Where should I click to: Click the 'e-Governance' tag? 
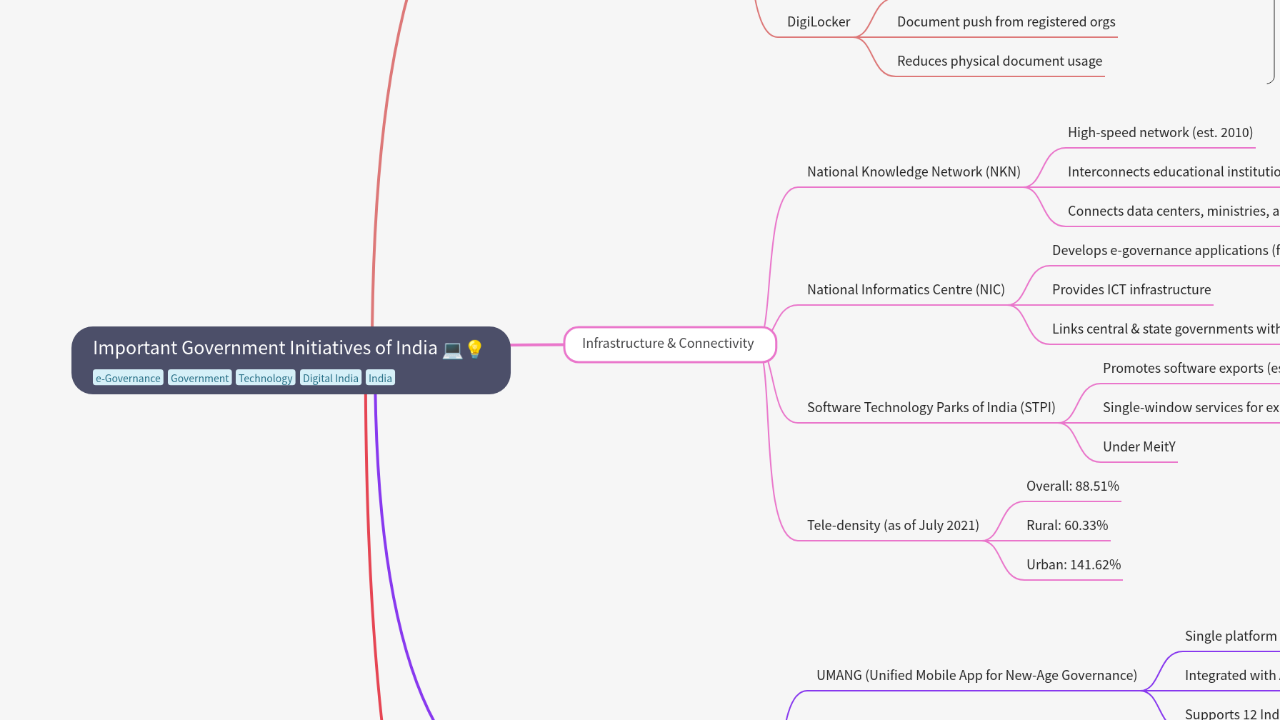128,378
